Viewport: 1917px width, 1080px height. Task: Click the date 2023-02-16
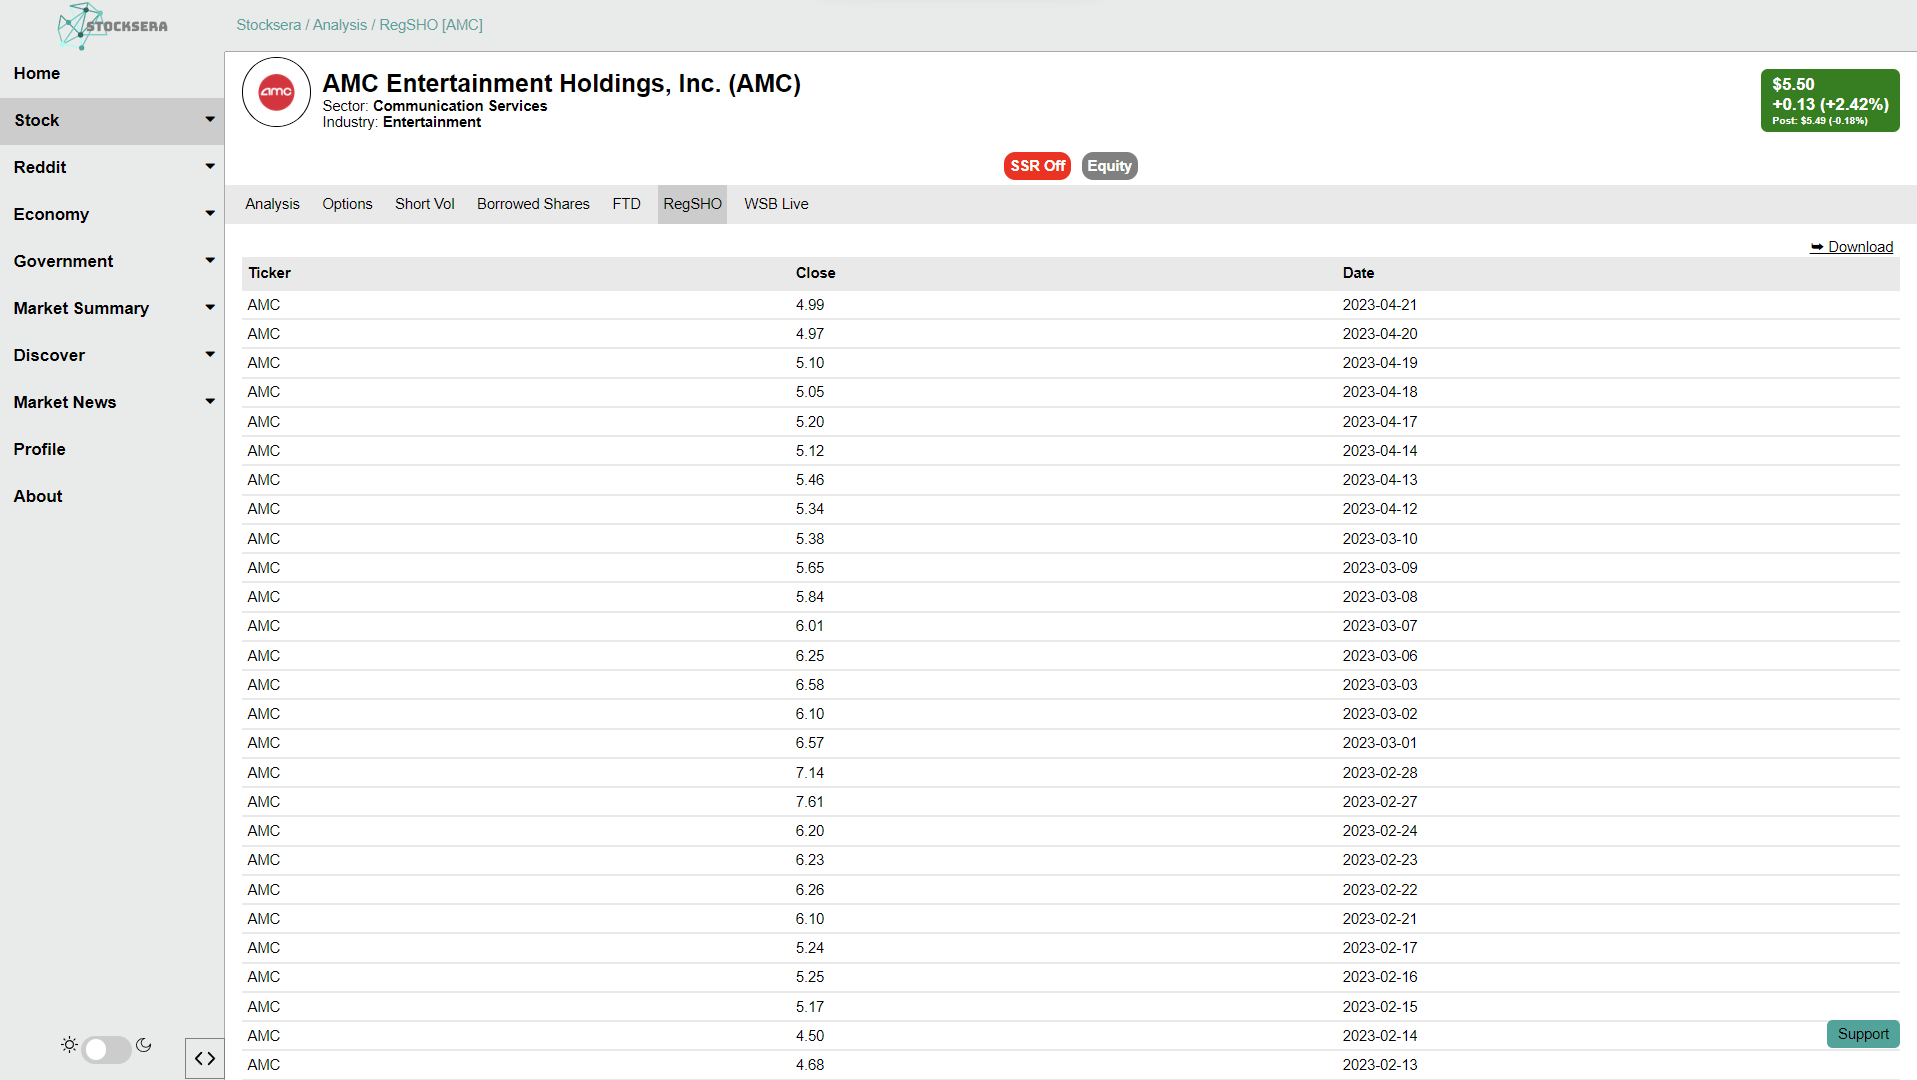click(1379, 977)
